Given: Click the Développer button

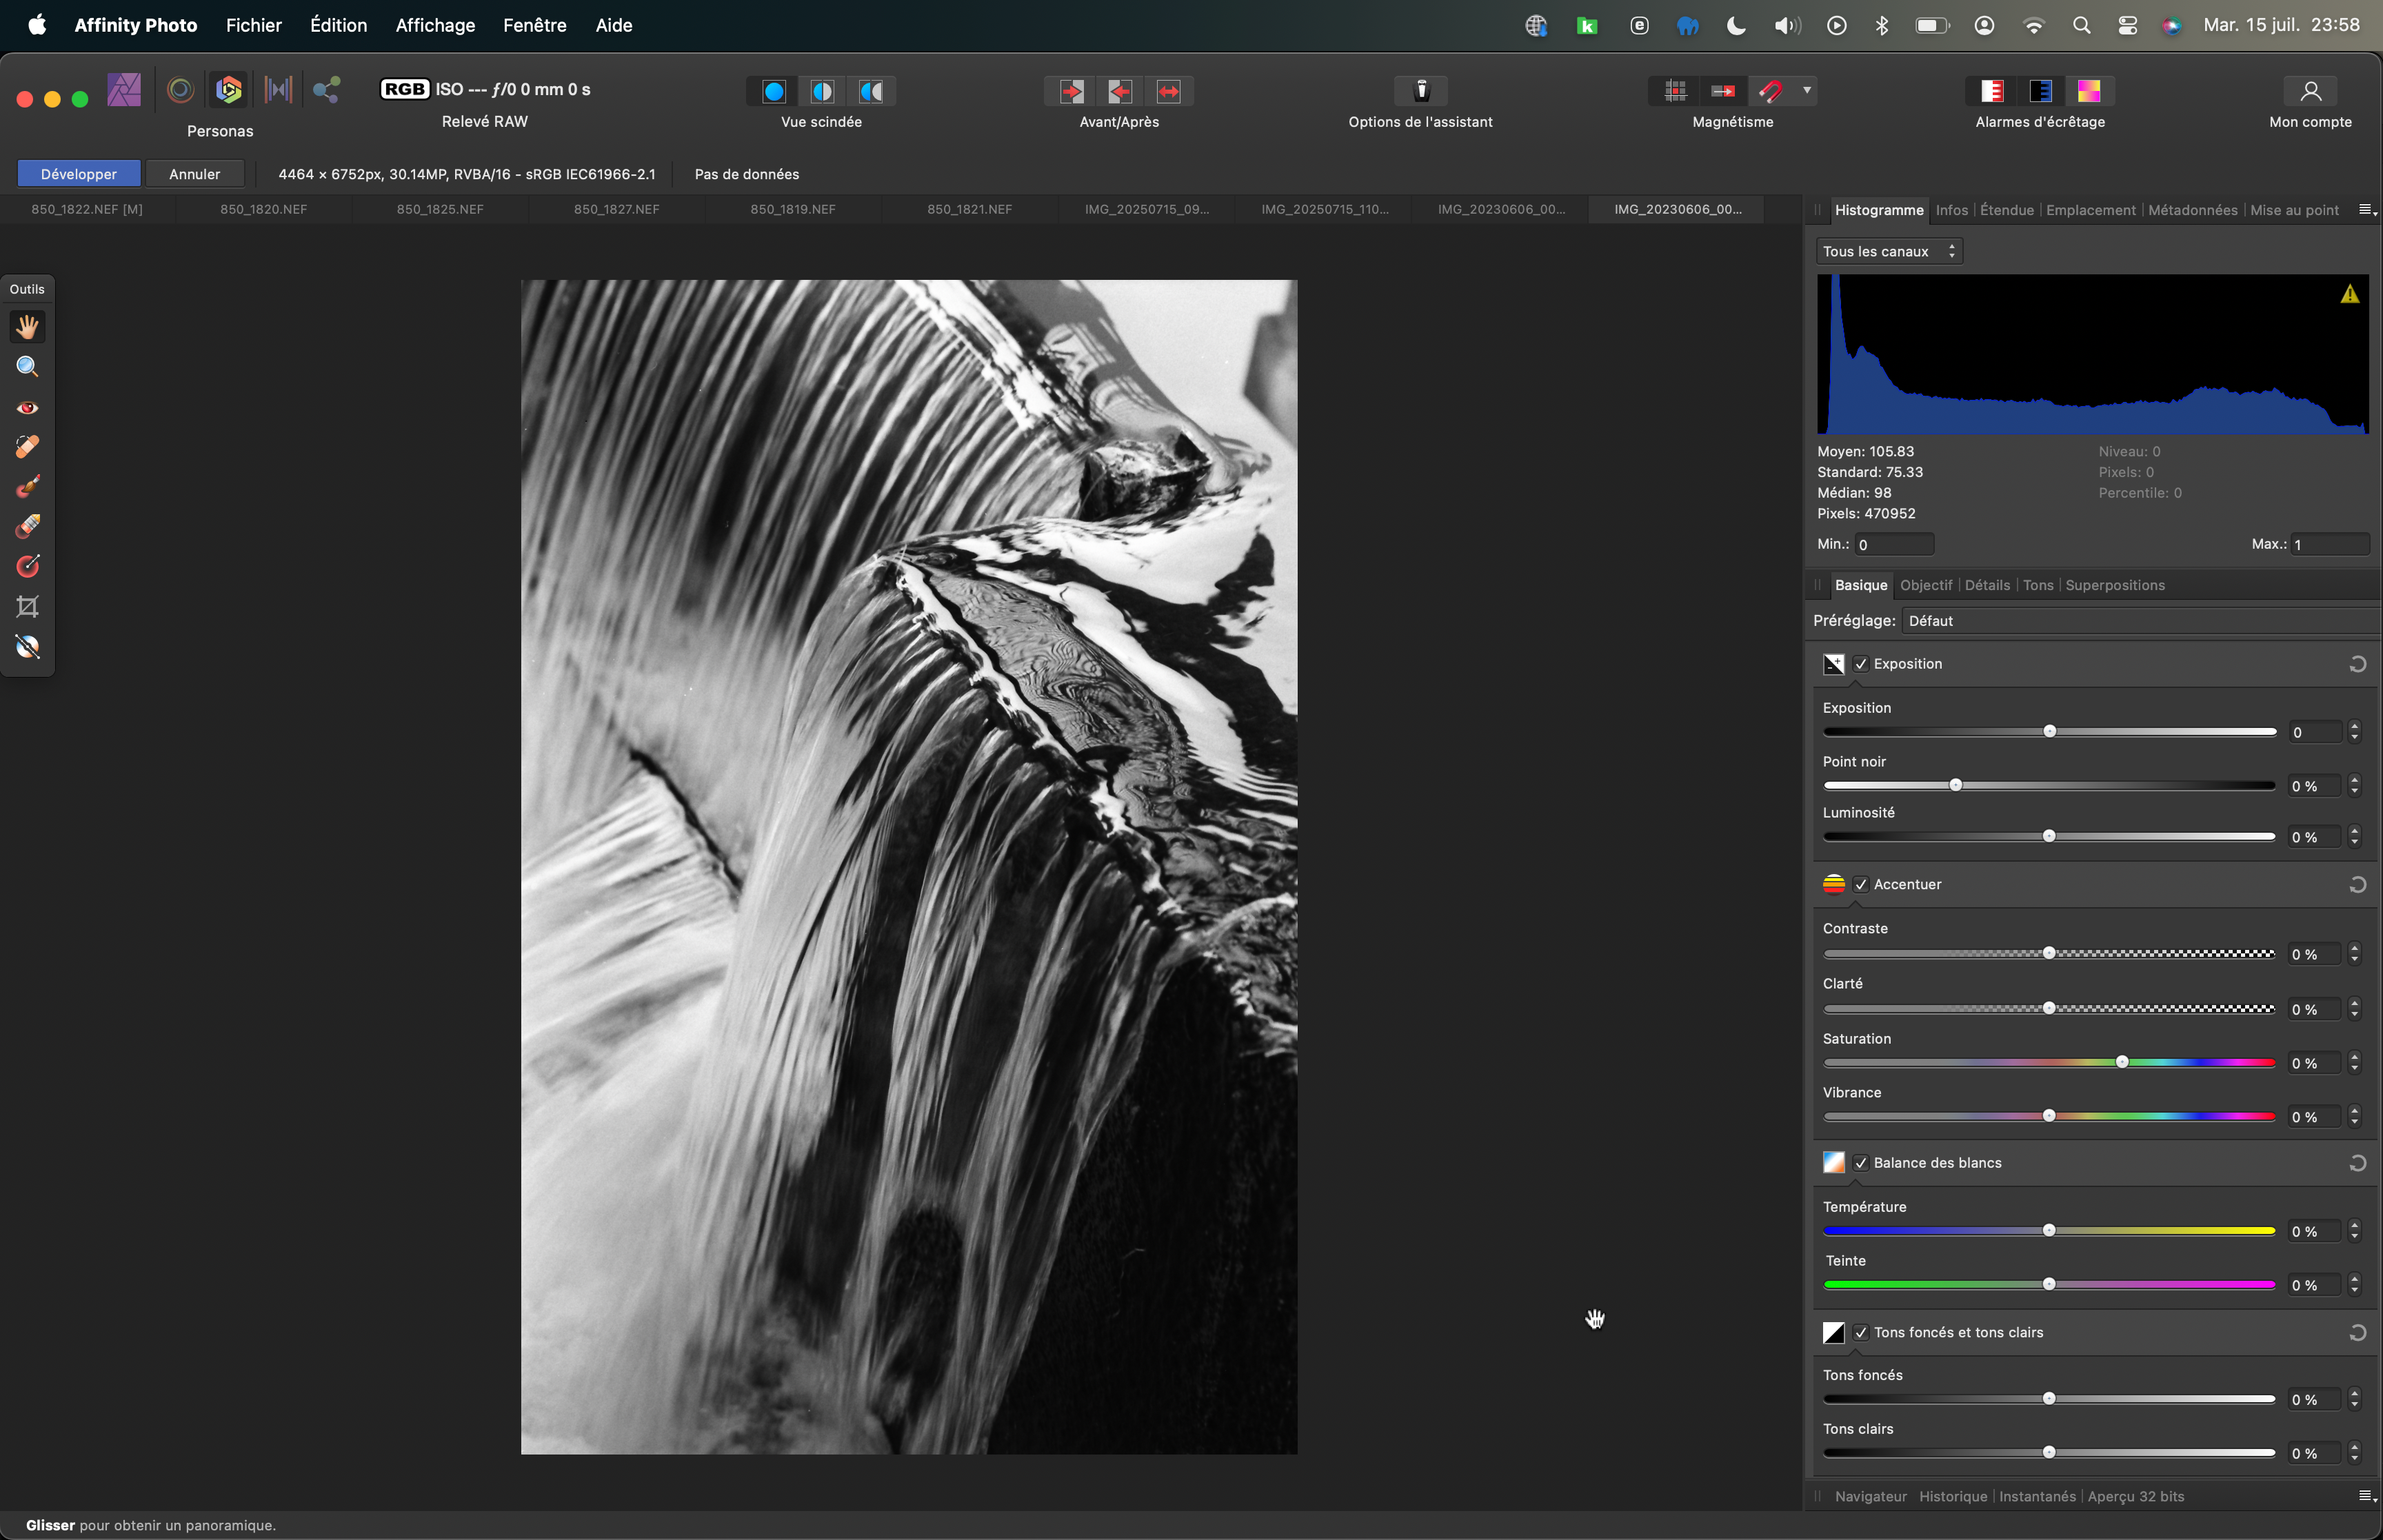Looking at the screenshot, I should click(78, 173).
